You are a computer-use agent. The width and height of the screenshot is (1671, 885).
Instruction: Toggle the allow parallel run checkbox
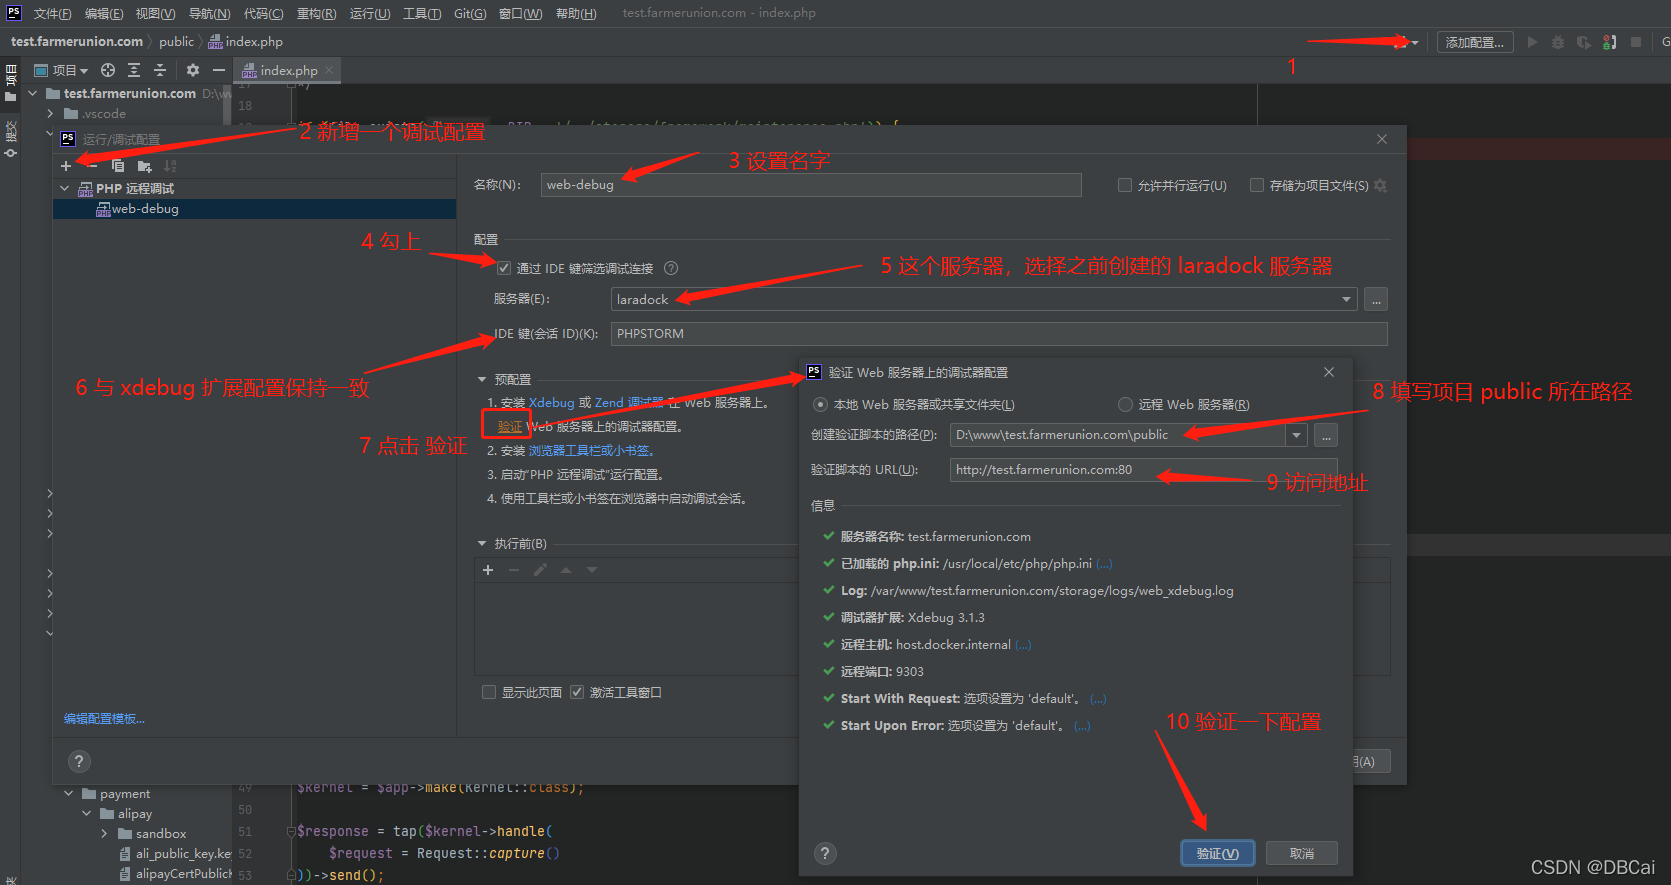click(1125, 185)
